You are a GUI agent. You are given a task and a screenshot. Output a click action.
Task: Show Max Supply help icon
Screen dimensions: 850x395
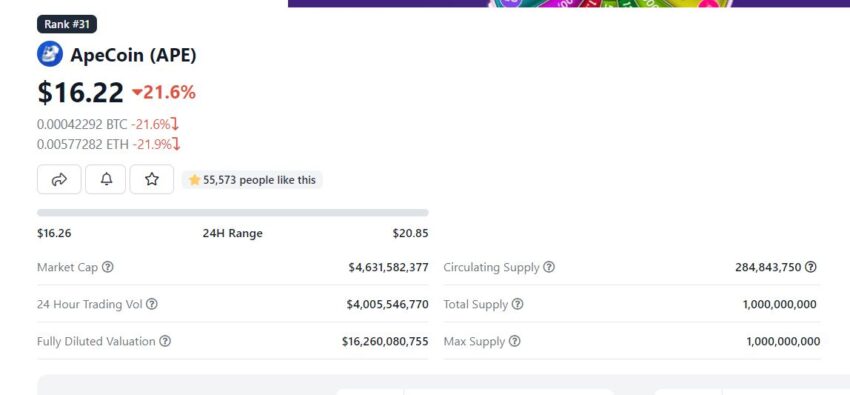point(514,341)
